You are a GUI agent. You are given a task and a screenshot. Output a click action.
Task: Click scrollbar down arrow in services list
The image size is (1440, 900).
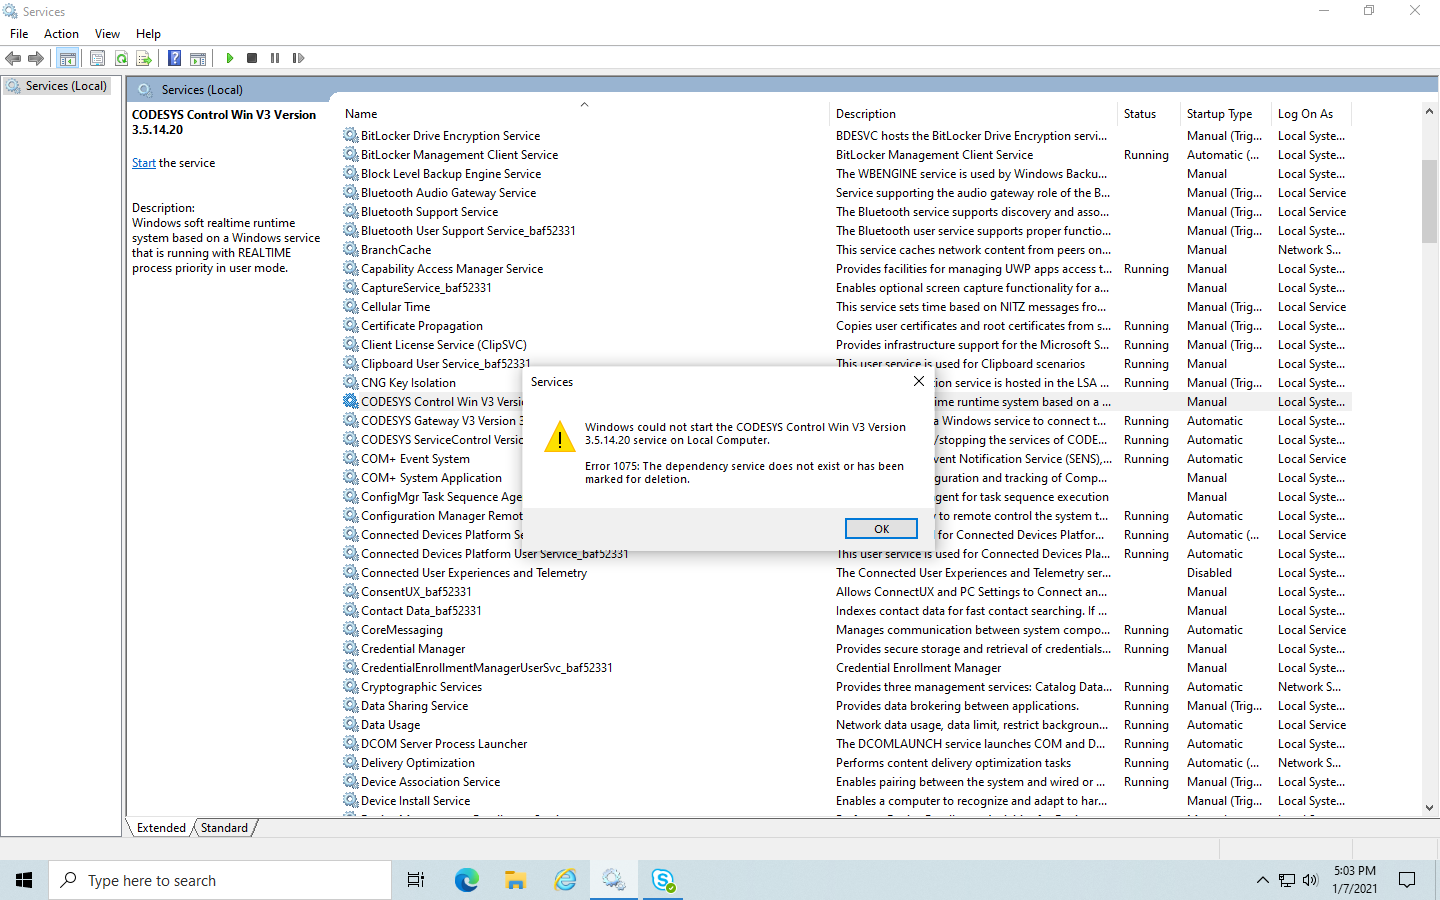click(1429, 808)
